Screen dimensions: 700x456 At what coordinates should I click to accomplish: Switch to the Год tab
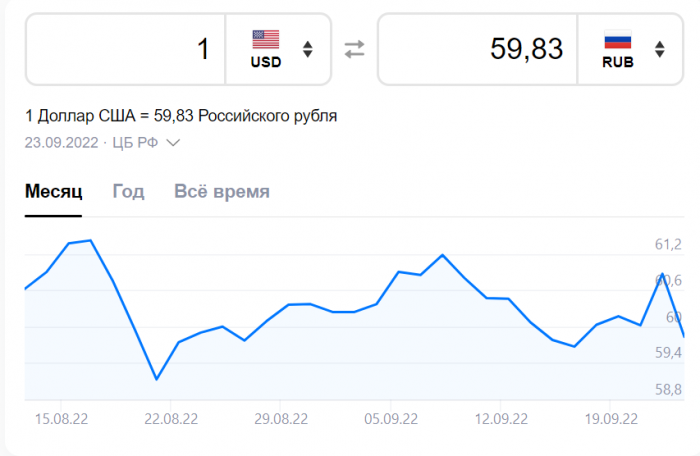coord(128,191)
